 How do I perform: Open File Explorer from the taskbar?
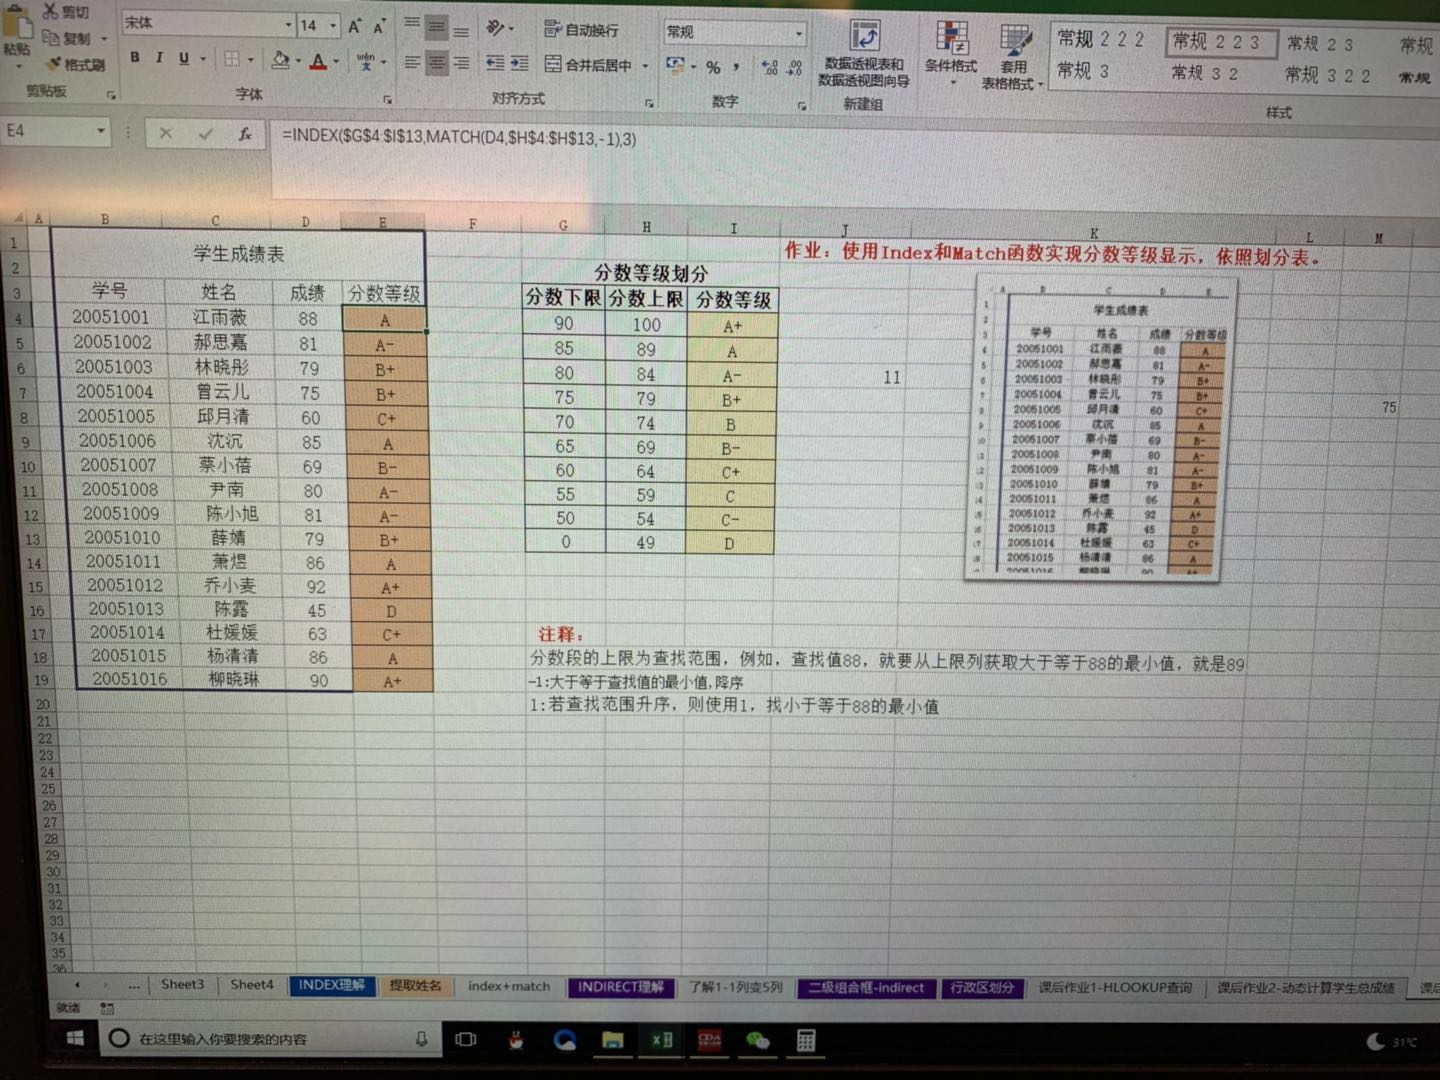point(613,1040)
